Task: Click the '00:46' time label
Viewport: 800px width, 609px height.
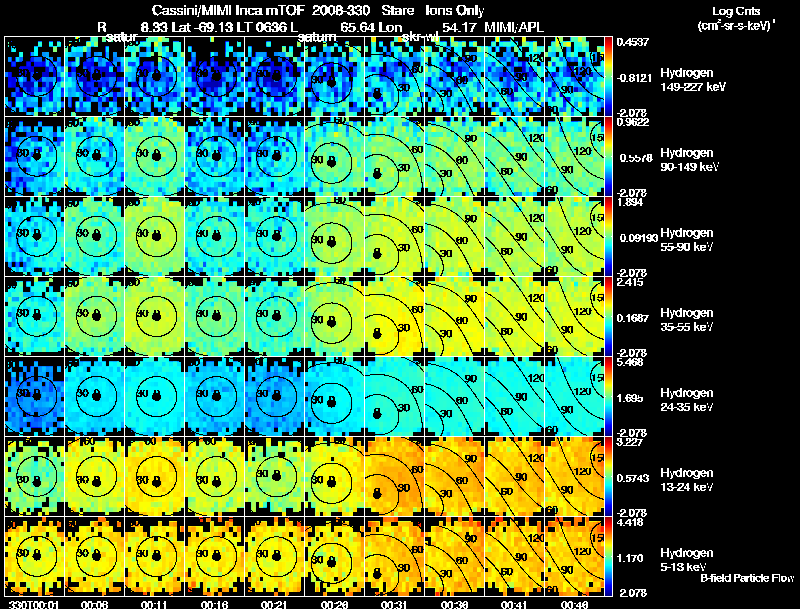Action: click(575, 604)
